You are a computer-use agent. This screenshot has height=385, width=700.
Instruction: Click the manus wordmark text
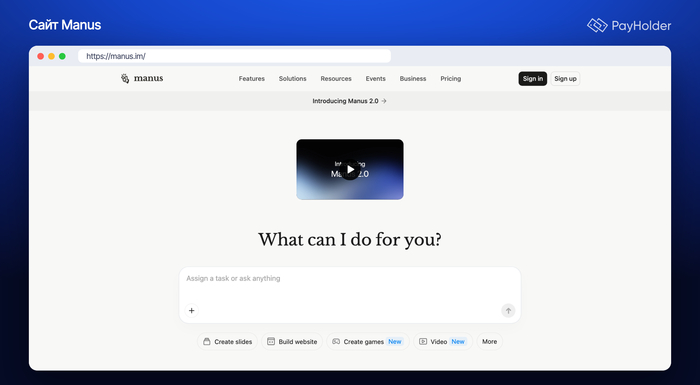(148, 79)
